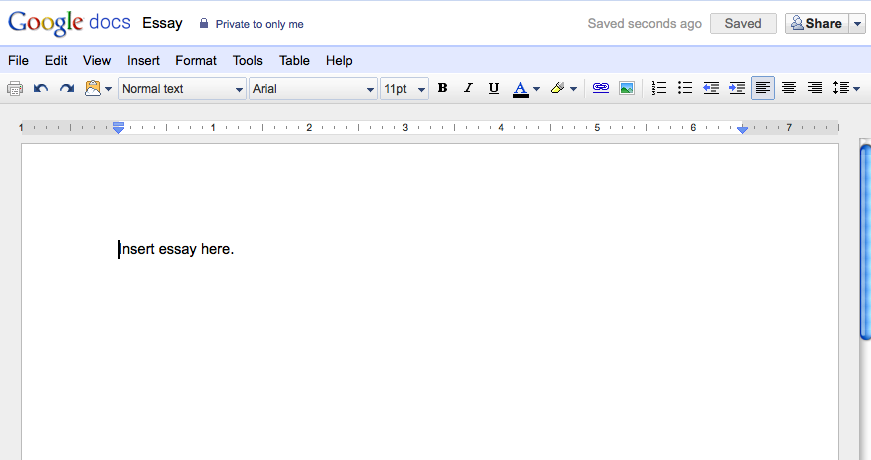The image size is (871, 460).
Task: Click the Private to only me link
Action: (259, 24)
